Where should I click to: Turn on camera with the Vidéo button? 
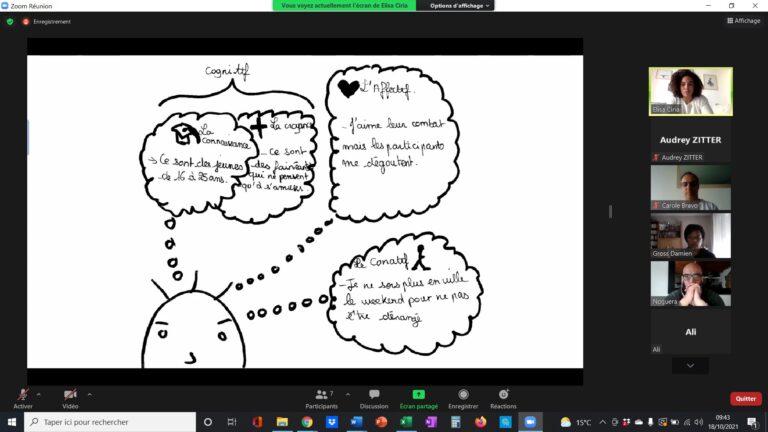click(x=70, y=396)
